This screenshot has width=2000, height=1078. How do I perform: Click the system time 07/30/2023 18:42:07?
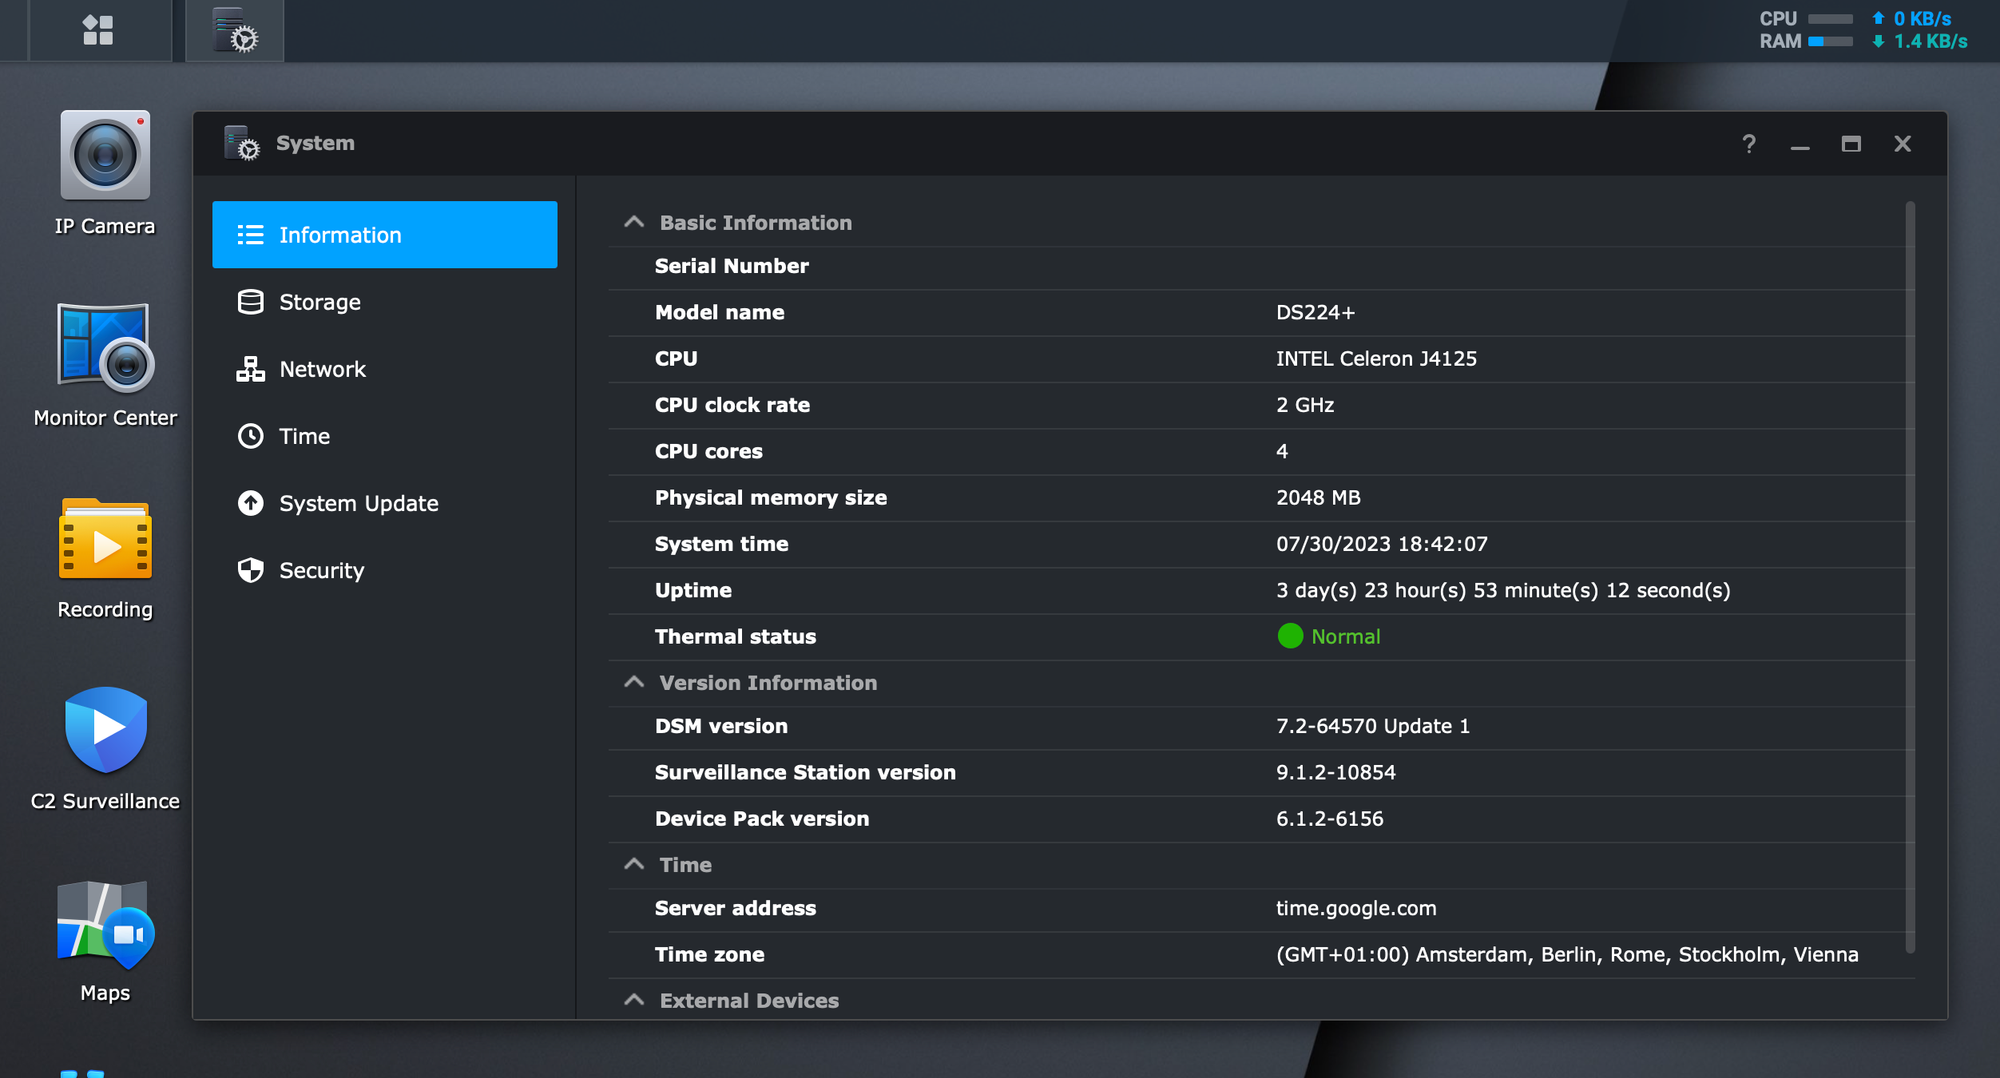(1382, 544)
